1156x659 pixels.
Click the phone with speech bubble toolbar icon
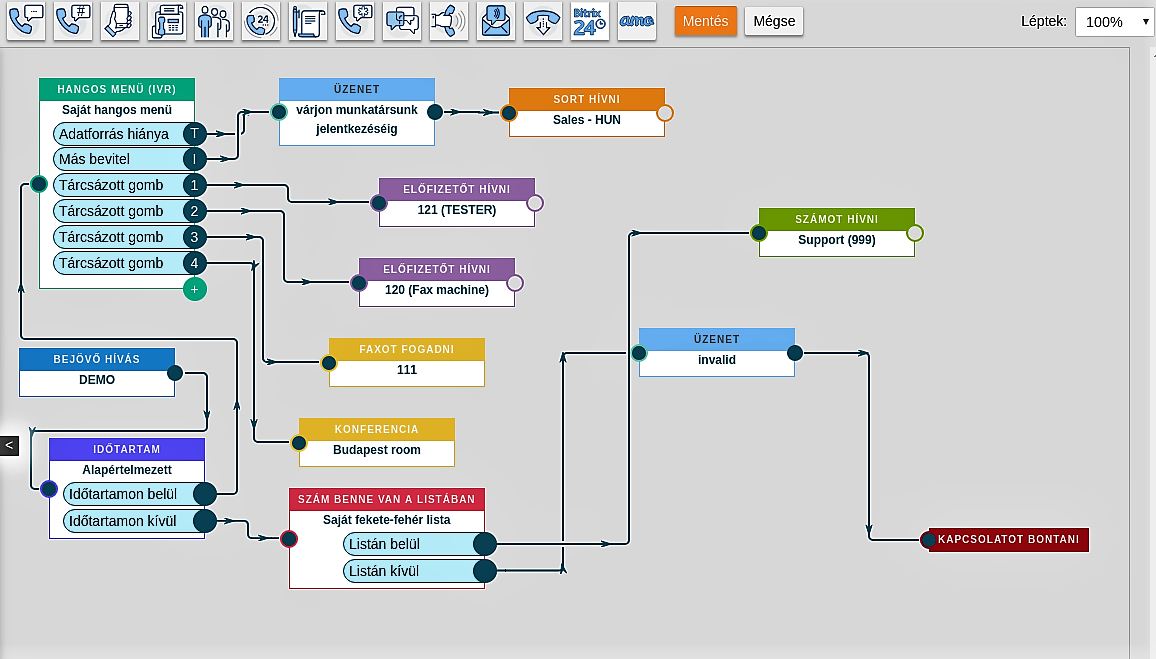pyautogui.click(x=26, y=21)
